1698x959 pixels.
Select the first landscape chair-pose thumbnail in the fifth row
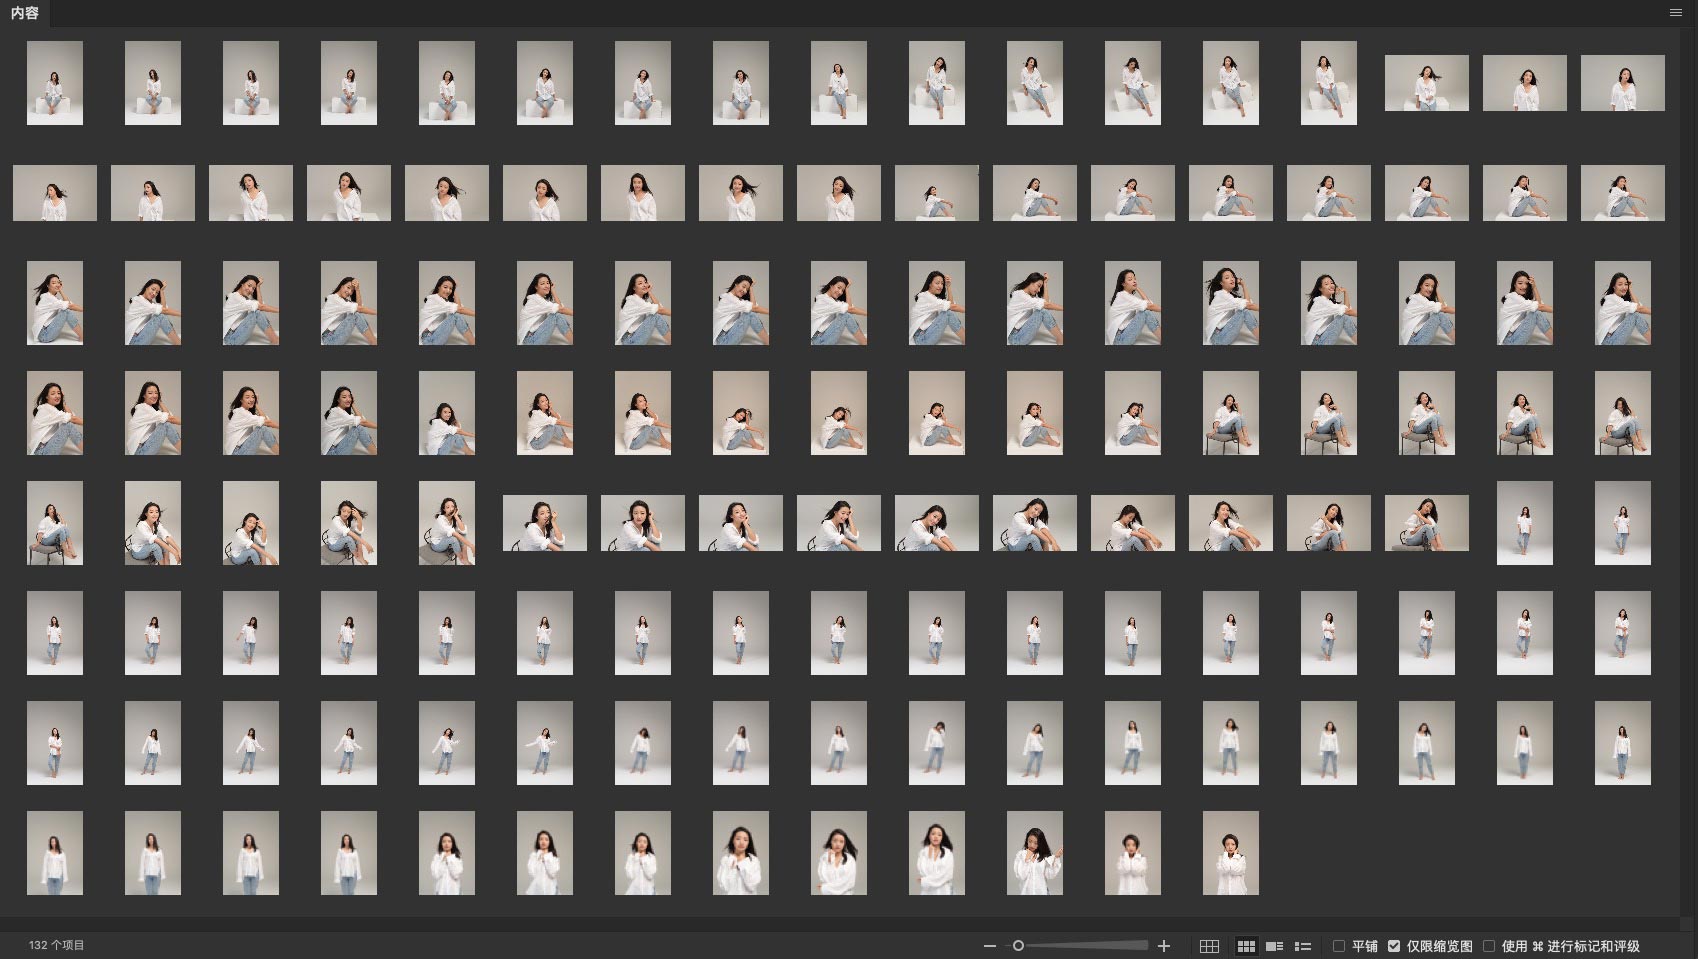tap(545, 523)
